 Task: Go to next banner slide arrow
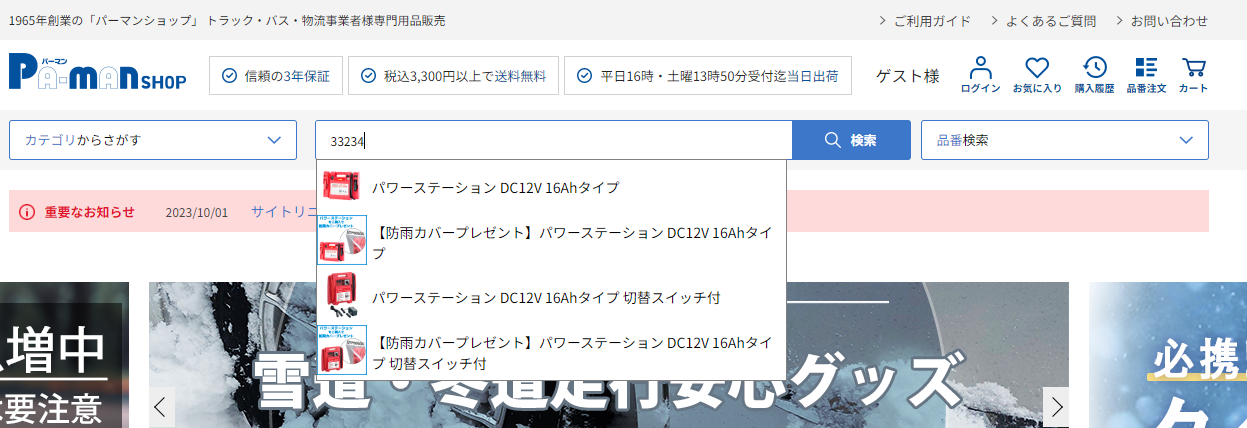pos(1056,407)
